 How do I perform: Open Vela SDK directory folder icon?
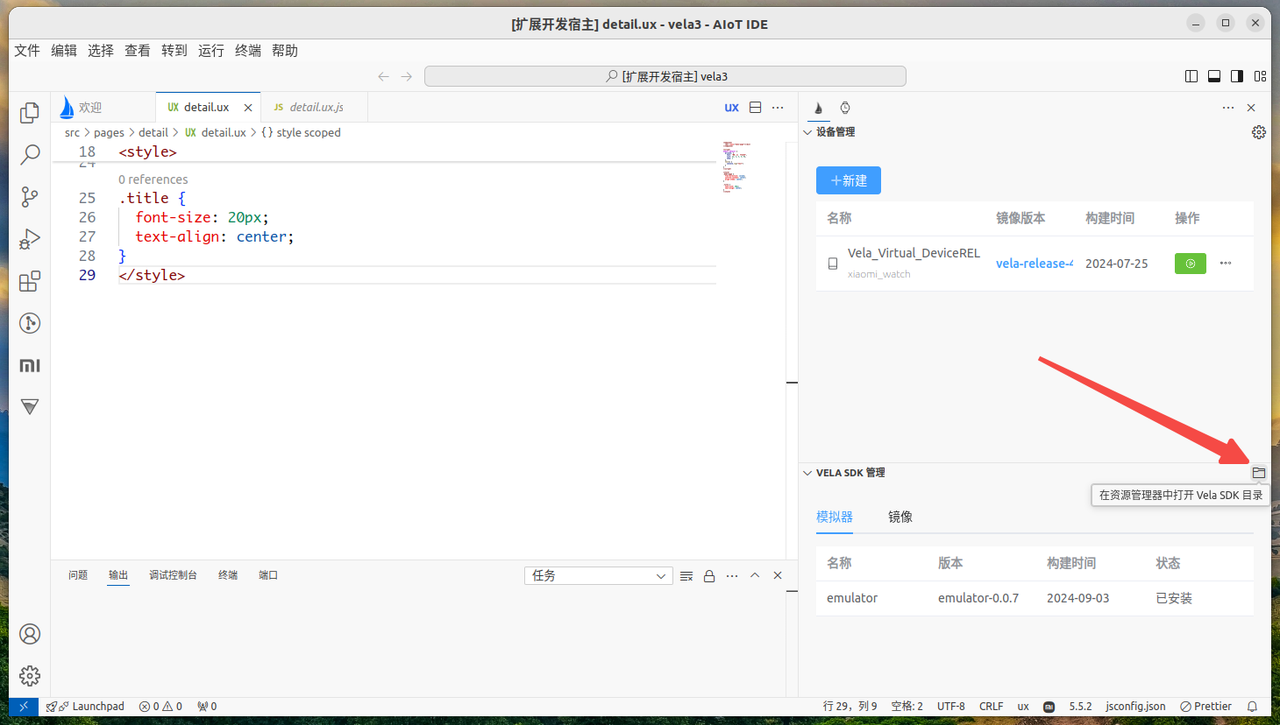click(x=1258, y=473)
